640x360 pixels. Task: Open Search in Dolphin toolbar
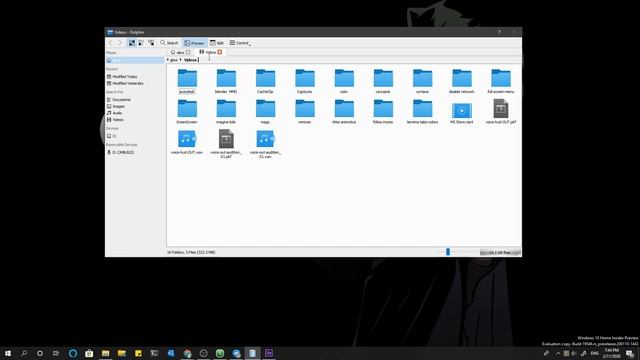(x=169, y=43)
